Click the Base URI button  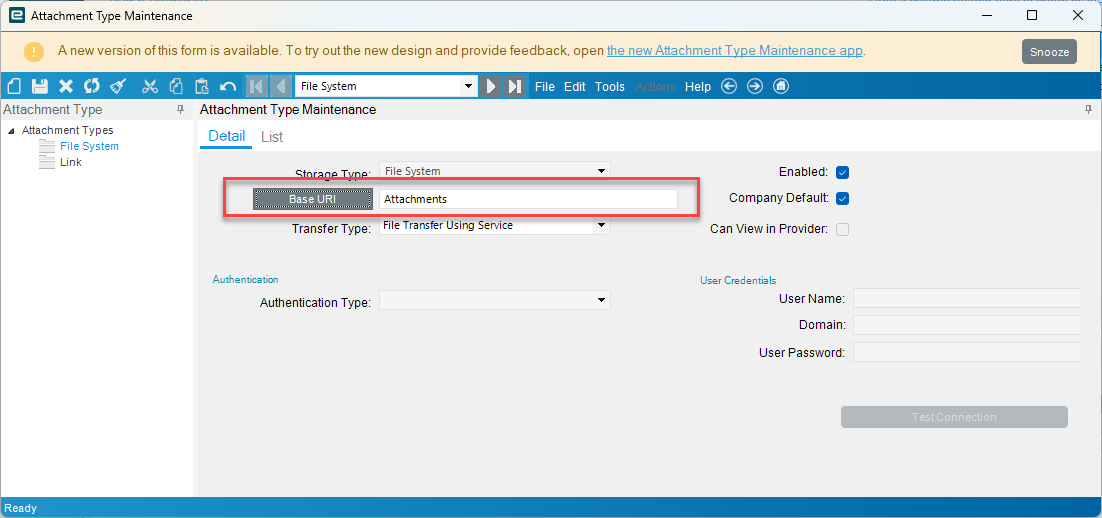pyautogui.click(x=313, y=199)
